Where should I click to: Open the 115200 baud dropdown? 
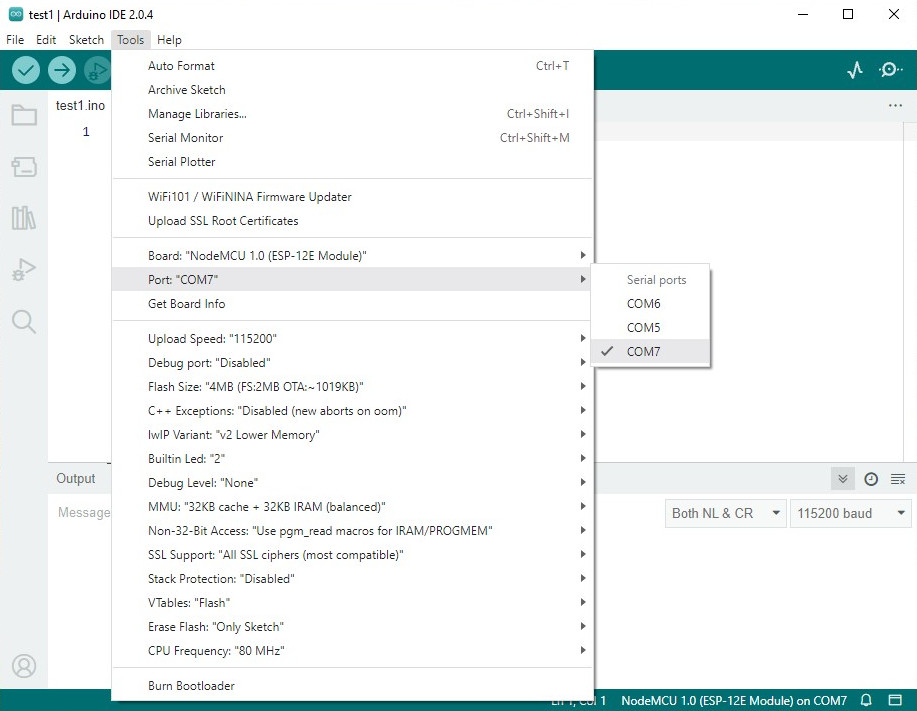(x=850, y=513)
